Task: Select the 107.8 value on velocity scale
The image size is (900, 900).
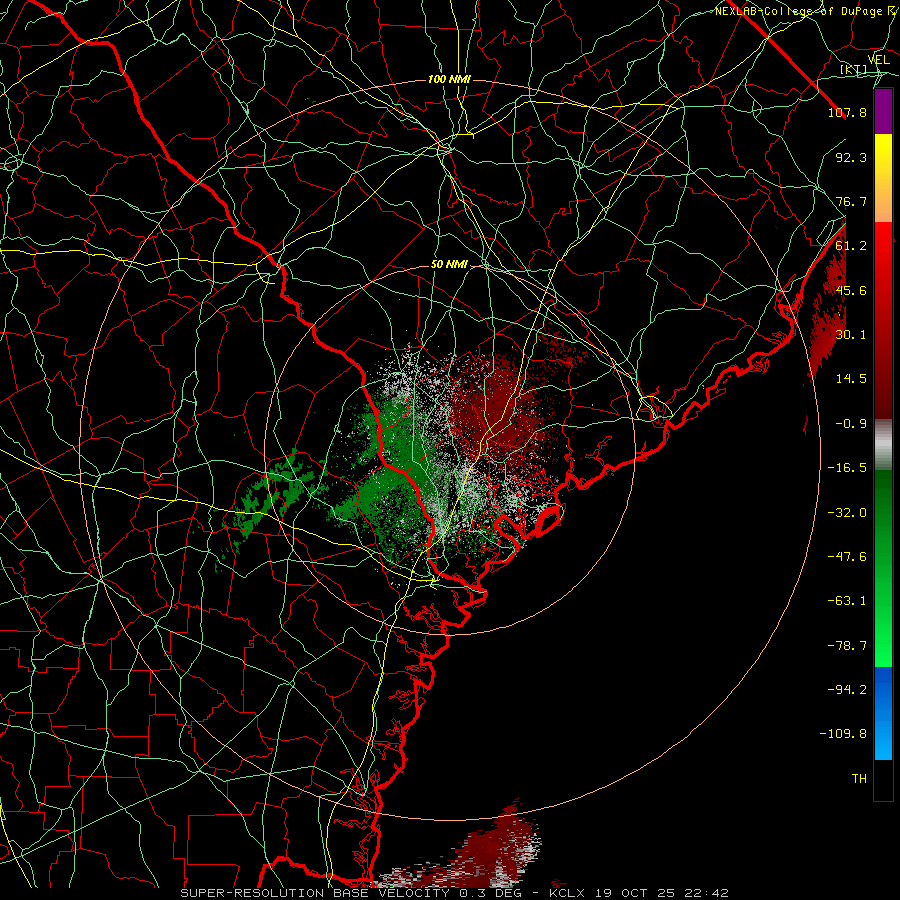Action: [x=847, y=112]
